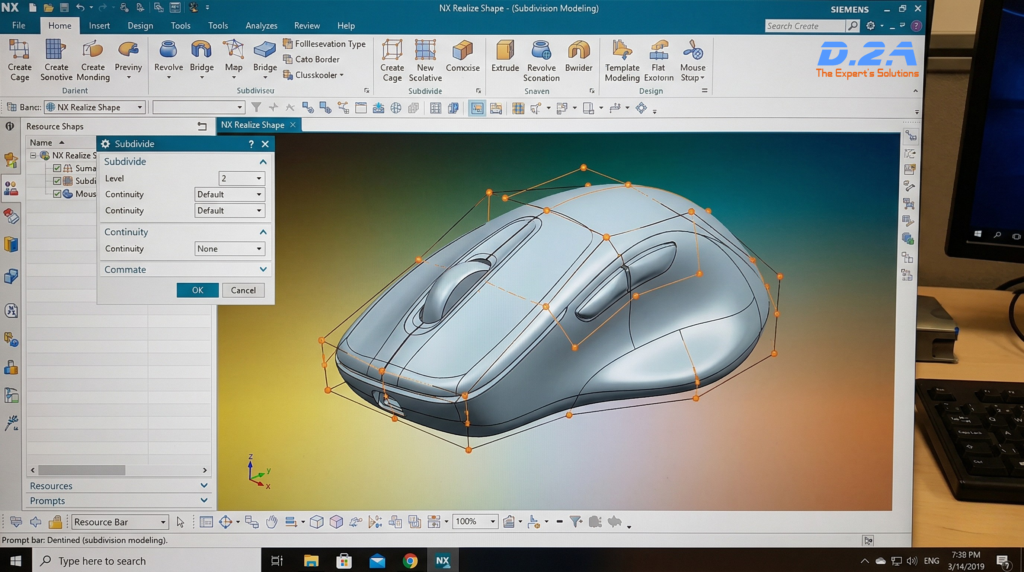The image size is (1024, 572).
Task: Open Chrome from the taskbar
Action: tap(410, 561)
